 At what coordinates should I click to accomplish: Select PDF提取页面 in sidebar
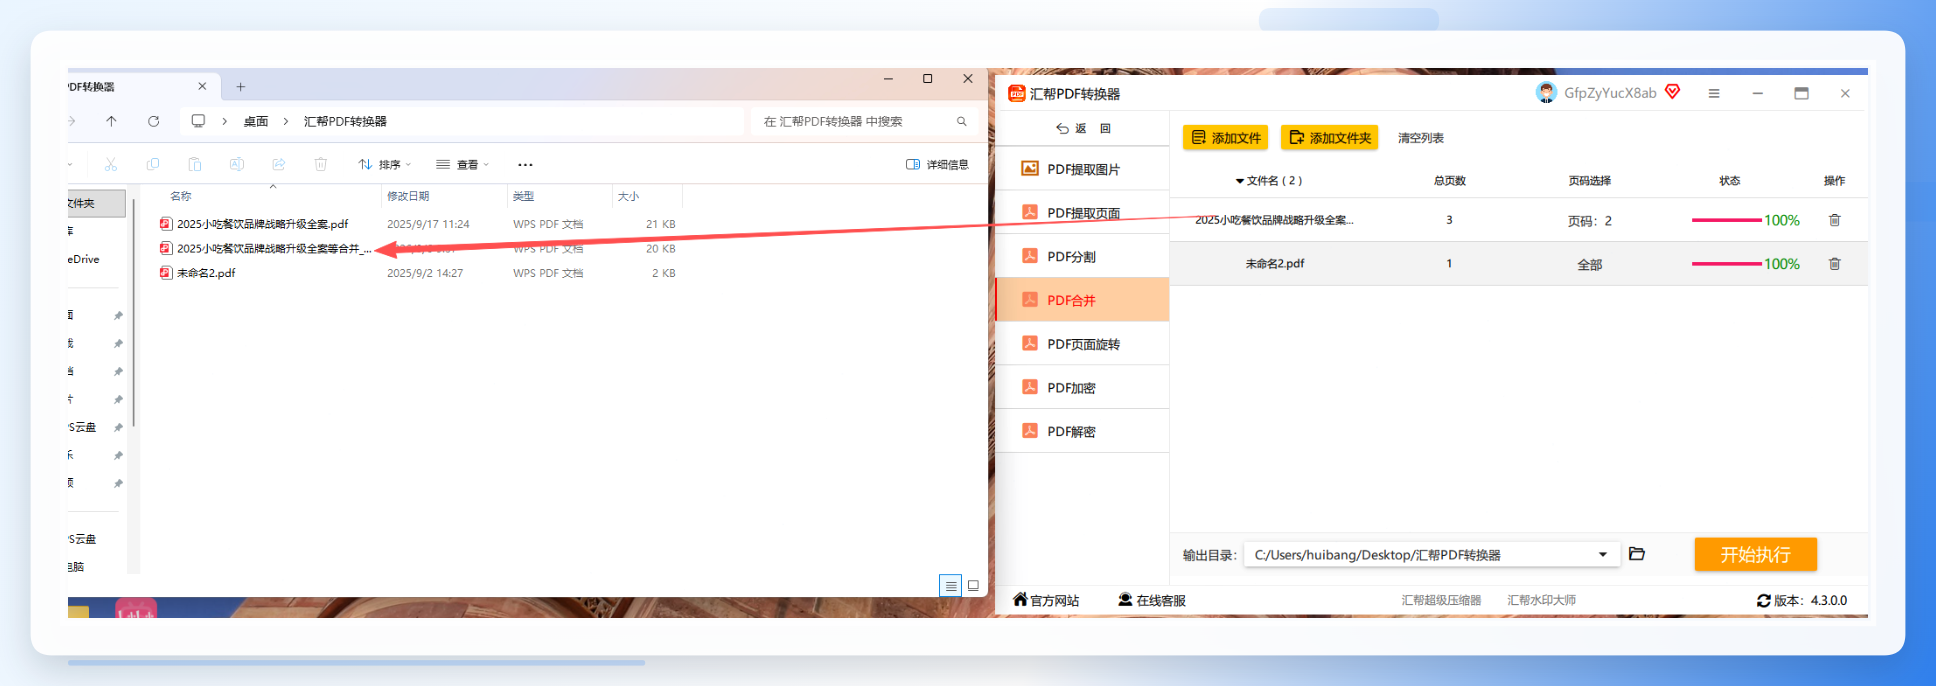tap(1082, 213)
